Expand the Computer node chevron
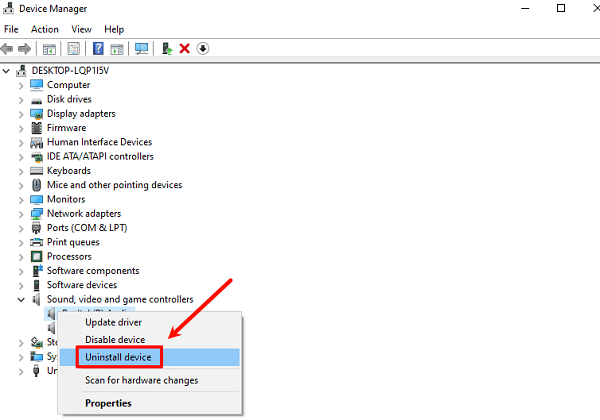Image resolution: width=600 pixels, height=420 pixels. 21,86
